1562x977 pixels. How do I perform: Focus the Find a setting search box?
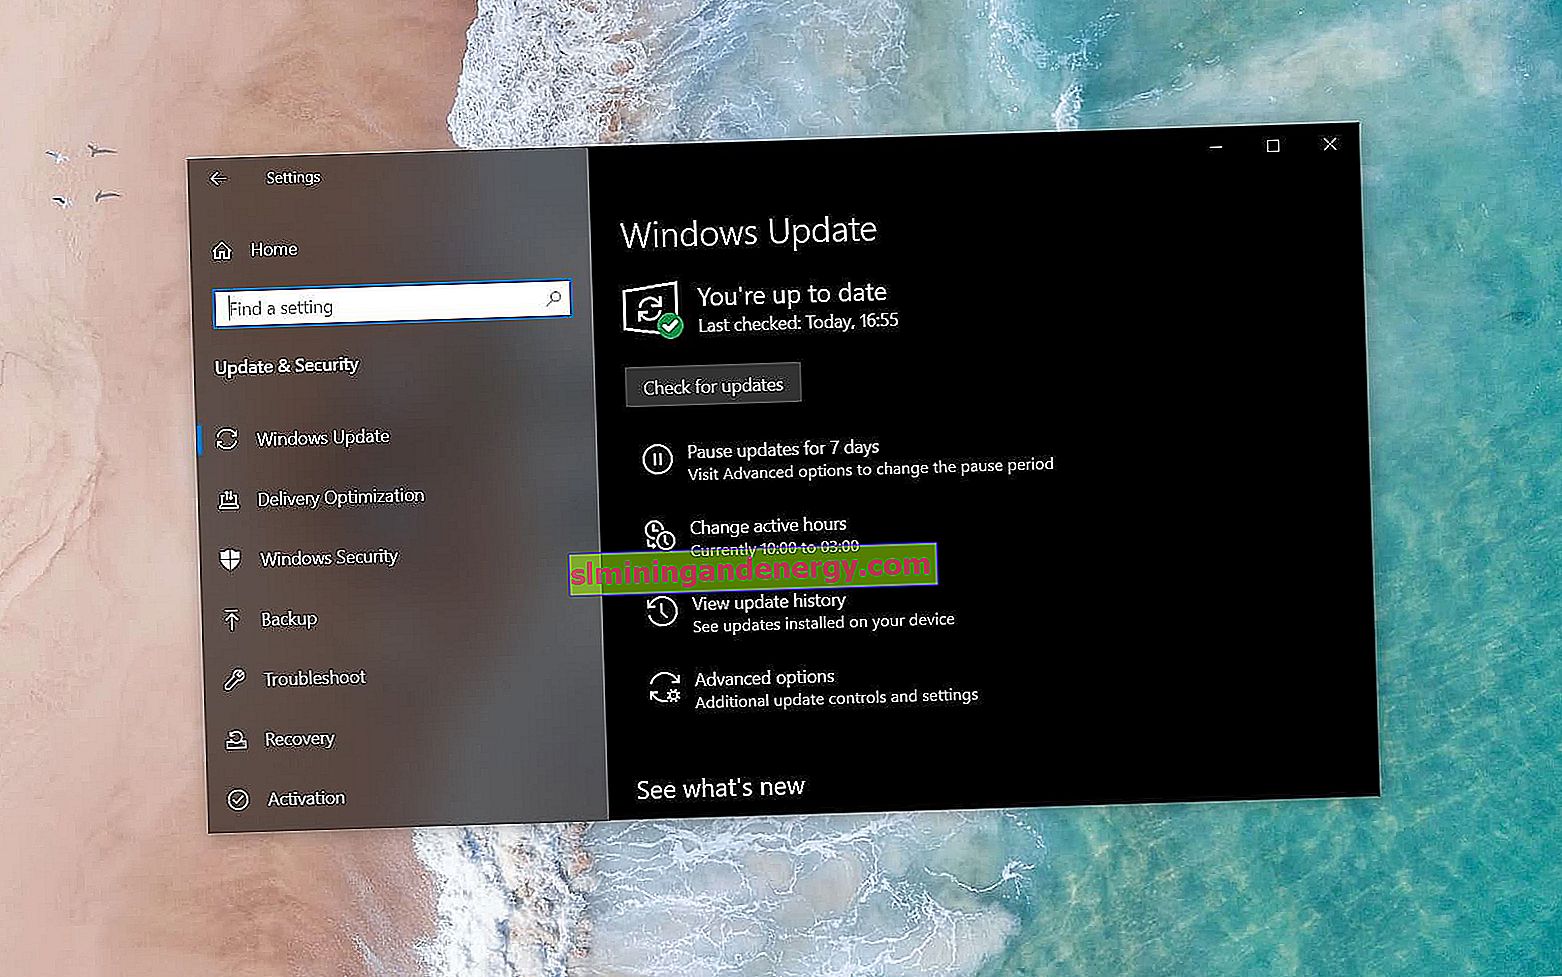coord(392,305)
